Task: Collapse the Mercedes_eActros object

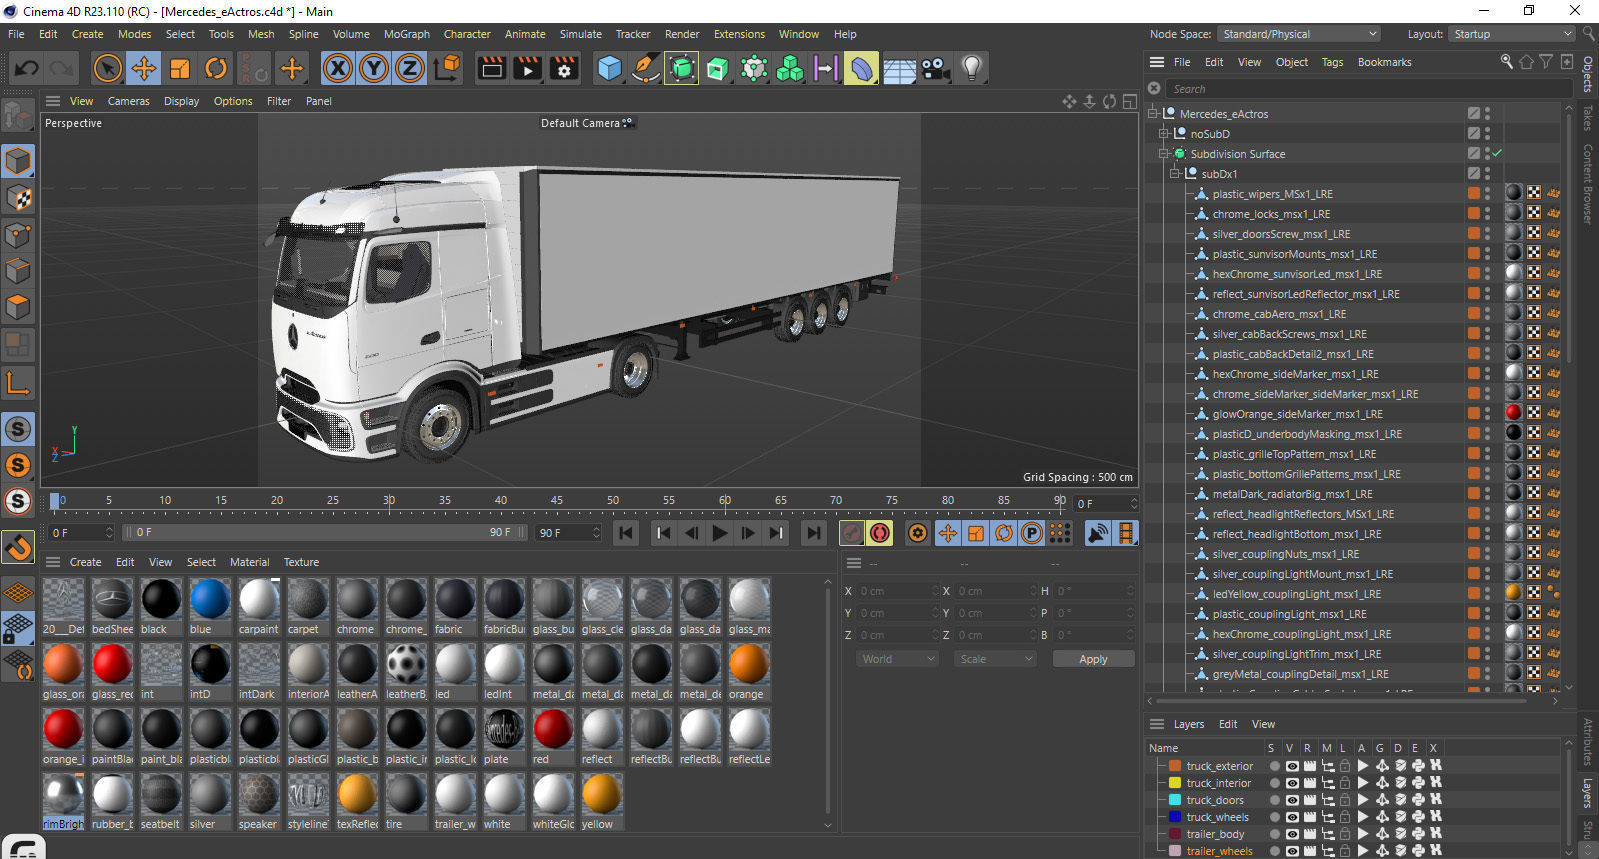Action: pyautogui.click(x=1153, y=114)
